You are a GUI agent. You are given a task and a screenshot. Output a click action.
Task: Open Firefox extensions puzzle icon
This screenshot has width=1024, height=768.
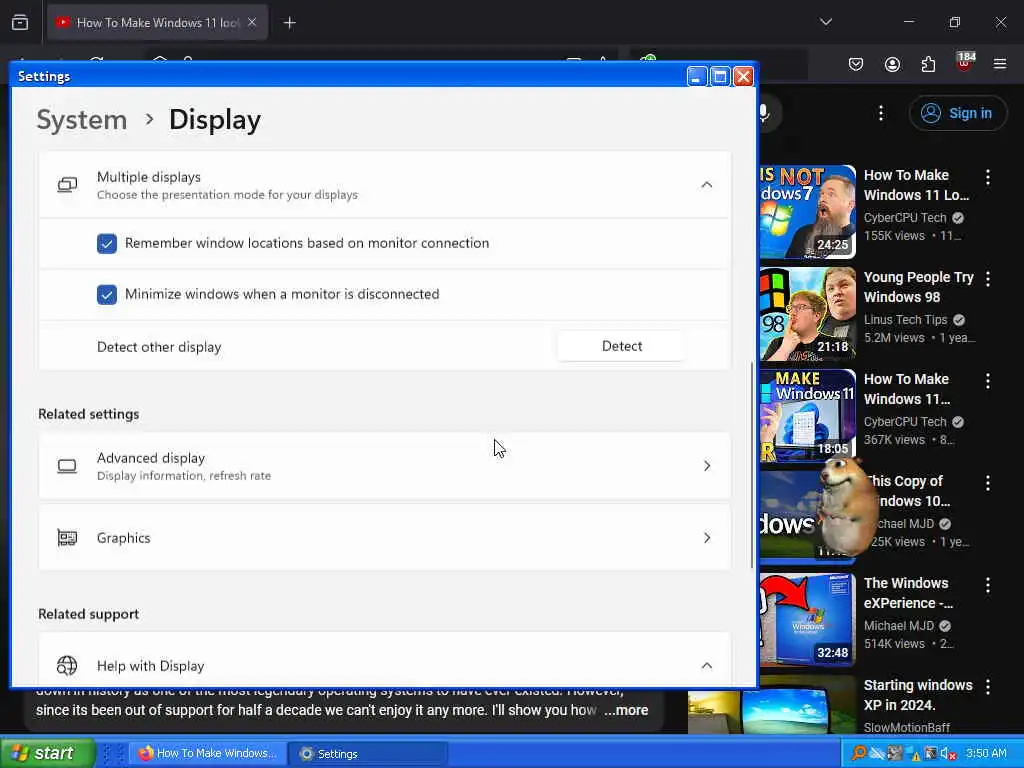(928, 64)
